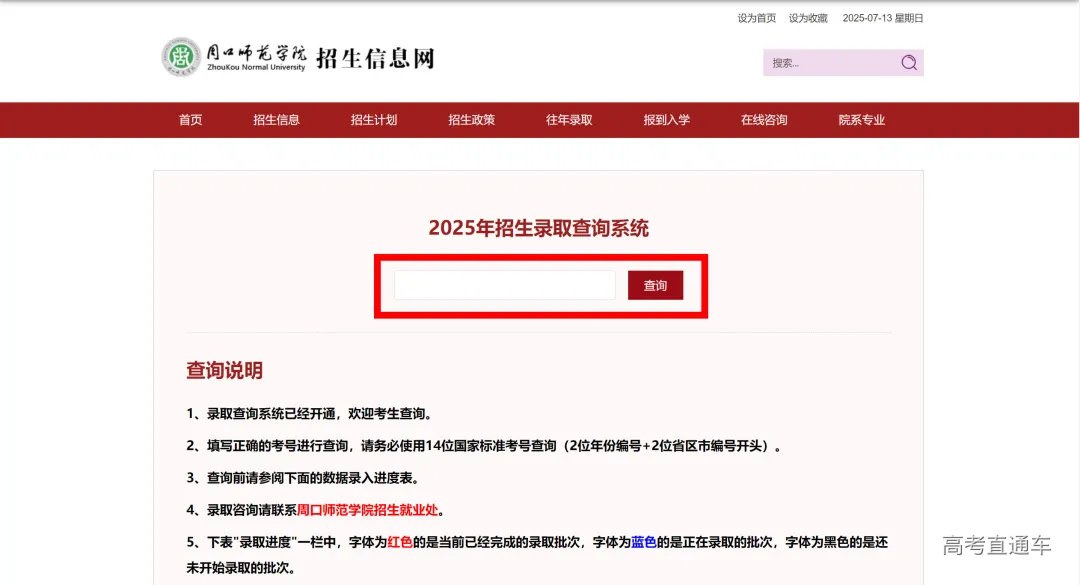1080x585 pixels.
Task: Select the 报到入学 menu item
Action: pos(666,120)
